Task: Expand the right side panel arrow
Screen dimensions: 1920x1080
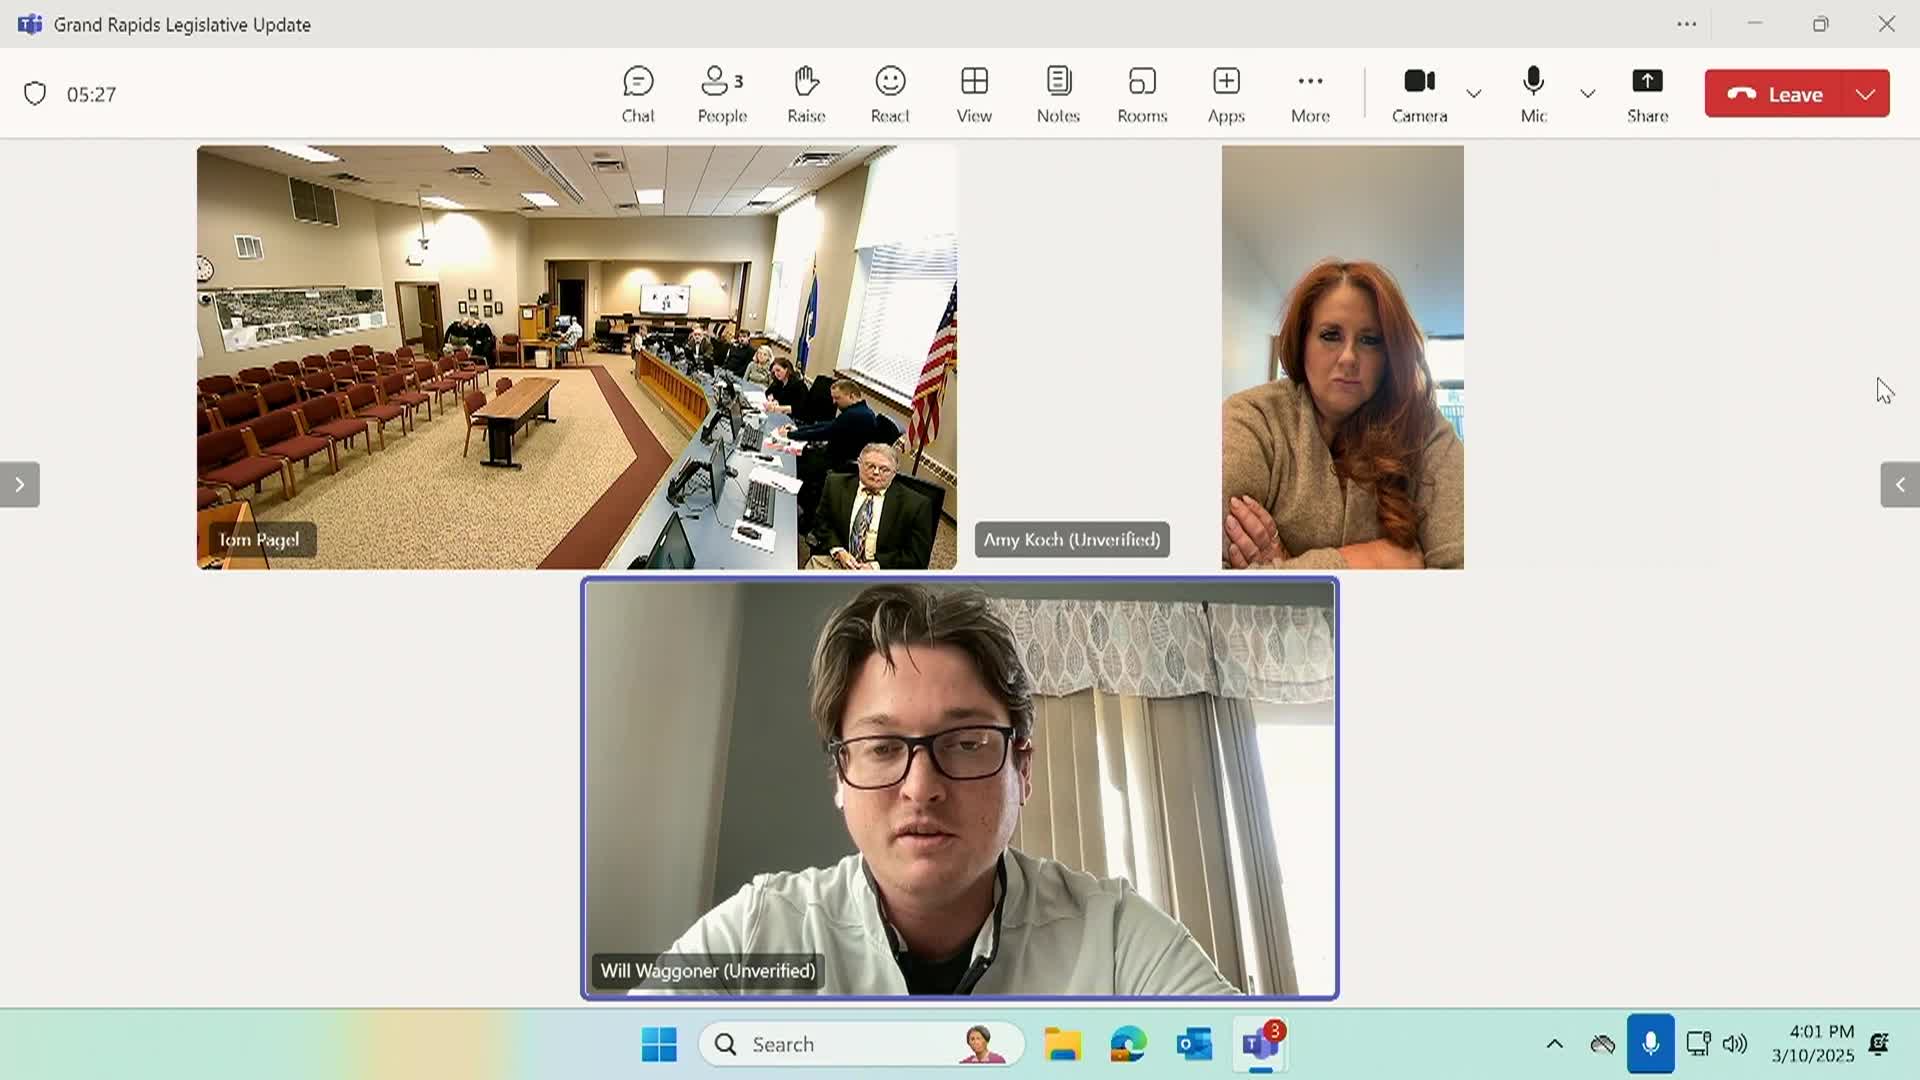Action: pos(1900,485)
